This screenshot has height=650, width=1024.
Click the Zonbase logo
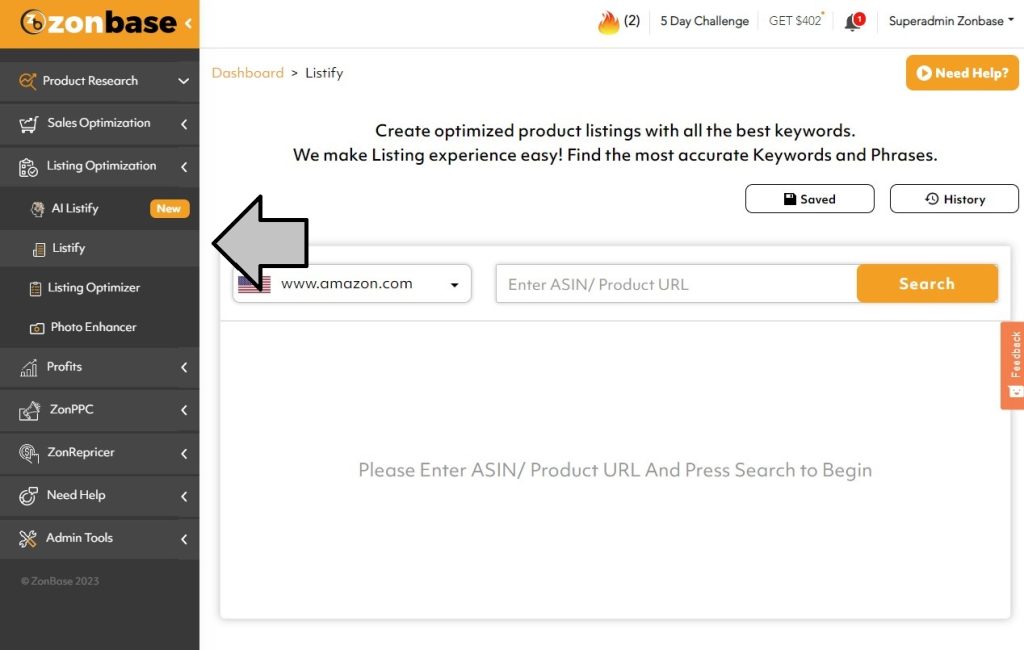(x=98, y=22)
